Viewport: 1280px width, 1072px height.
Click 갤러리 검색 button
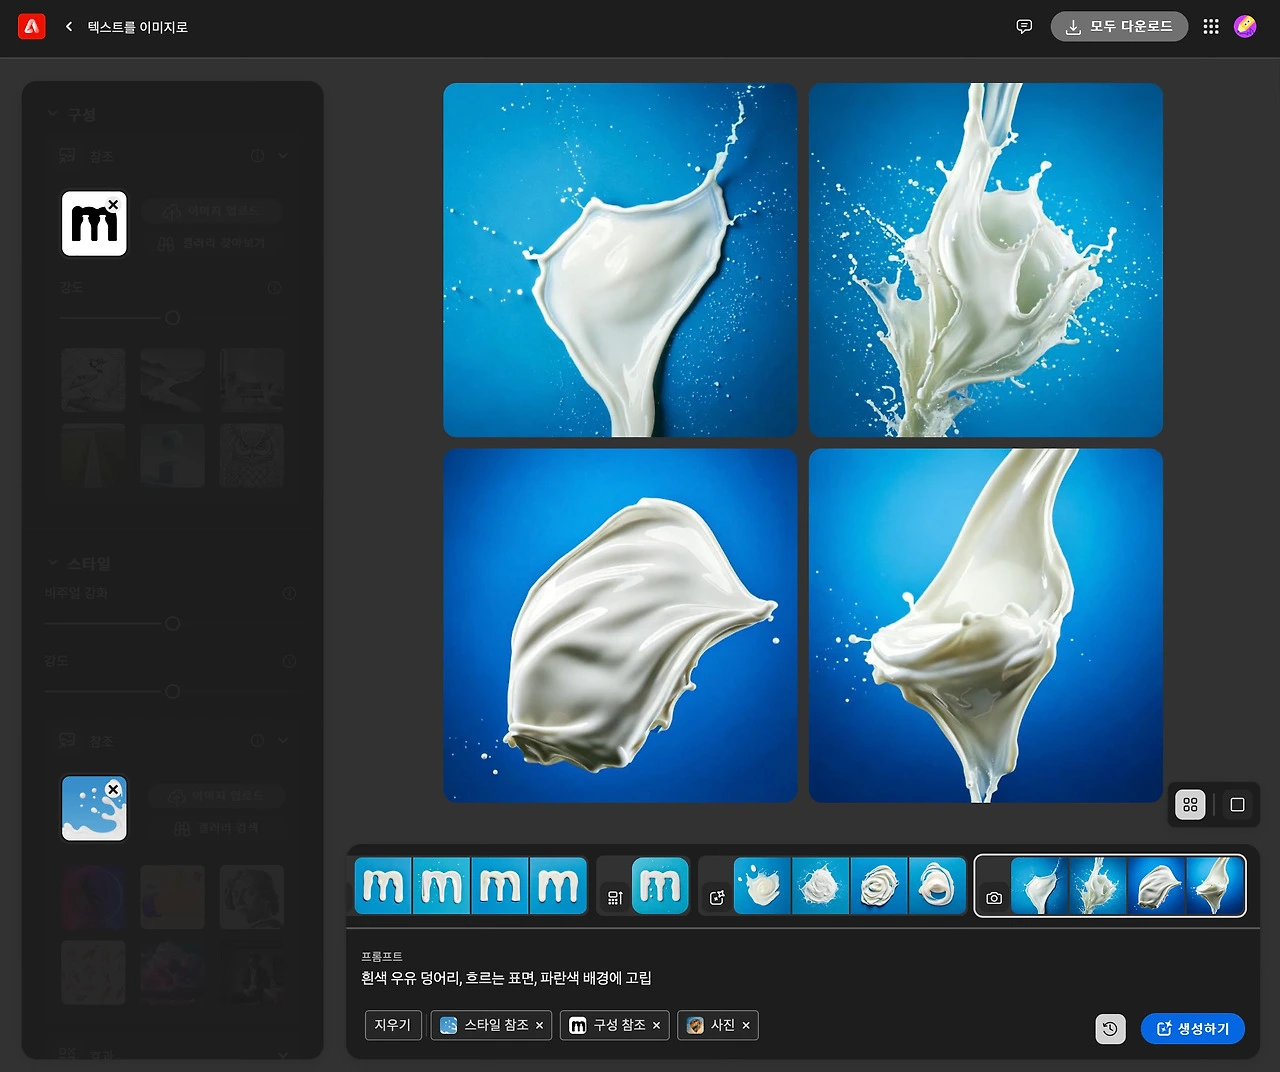pos(217,828)
